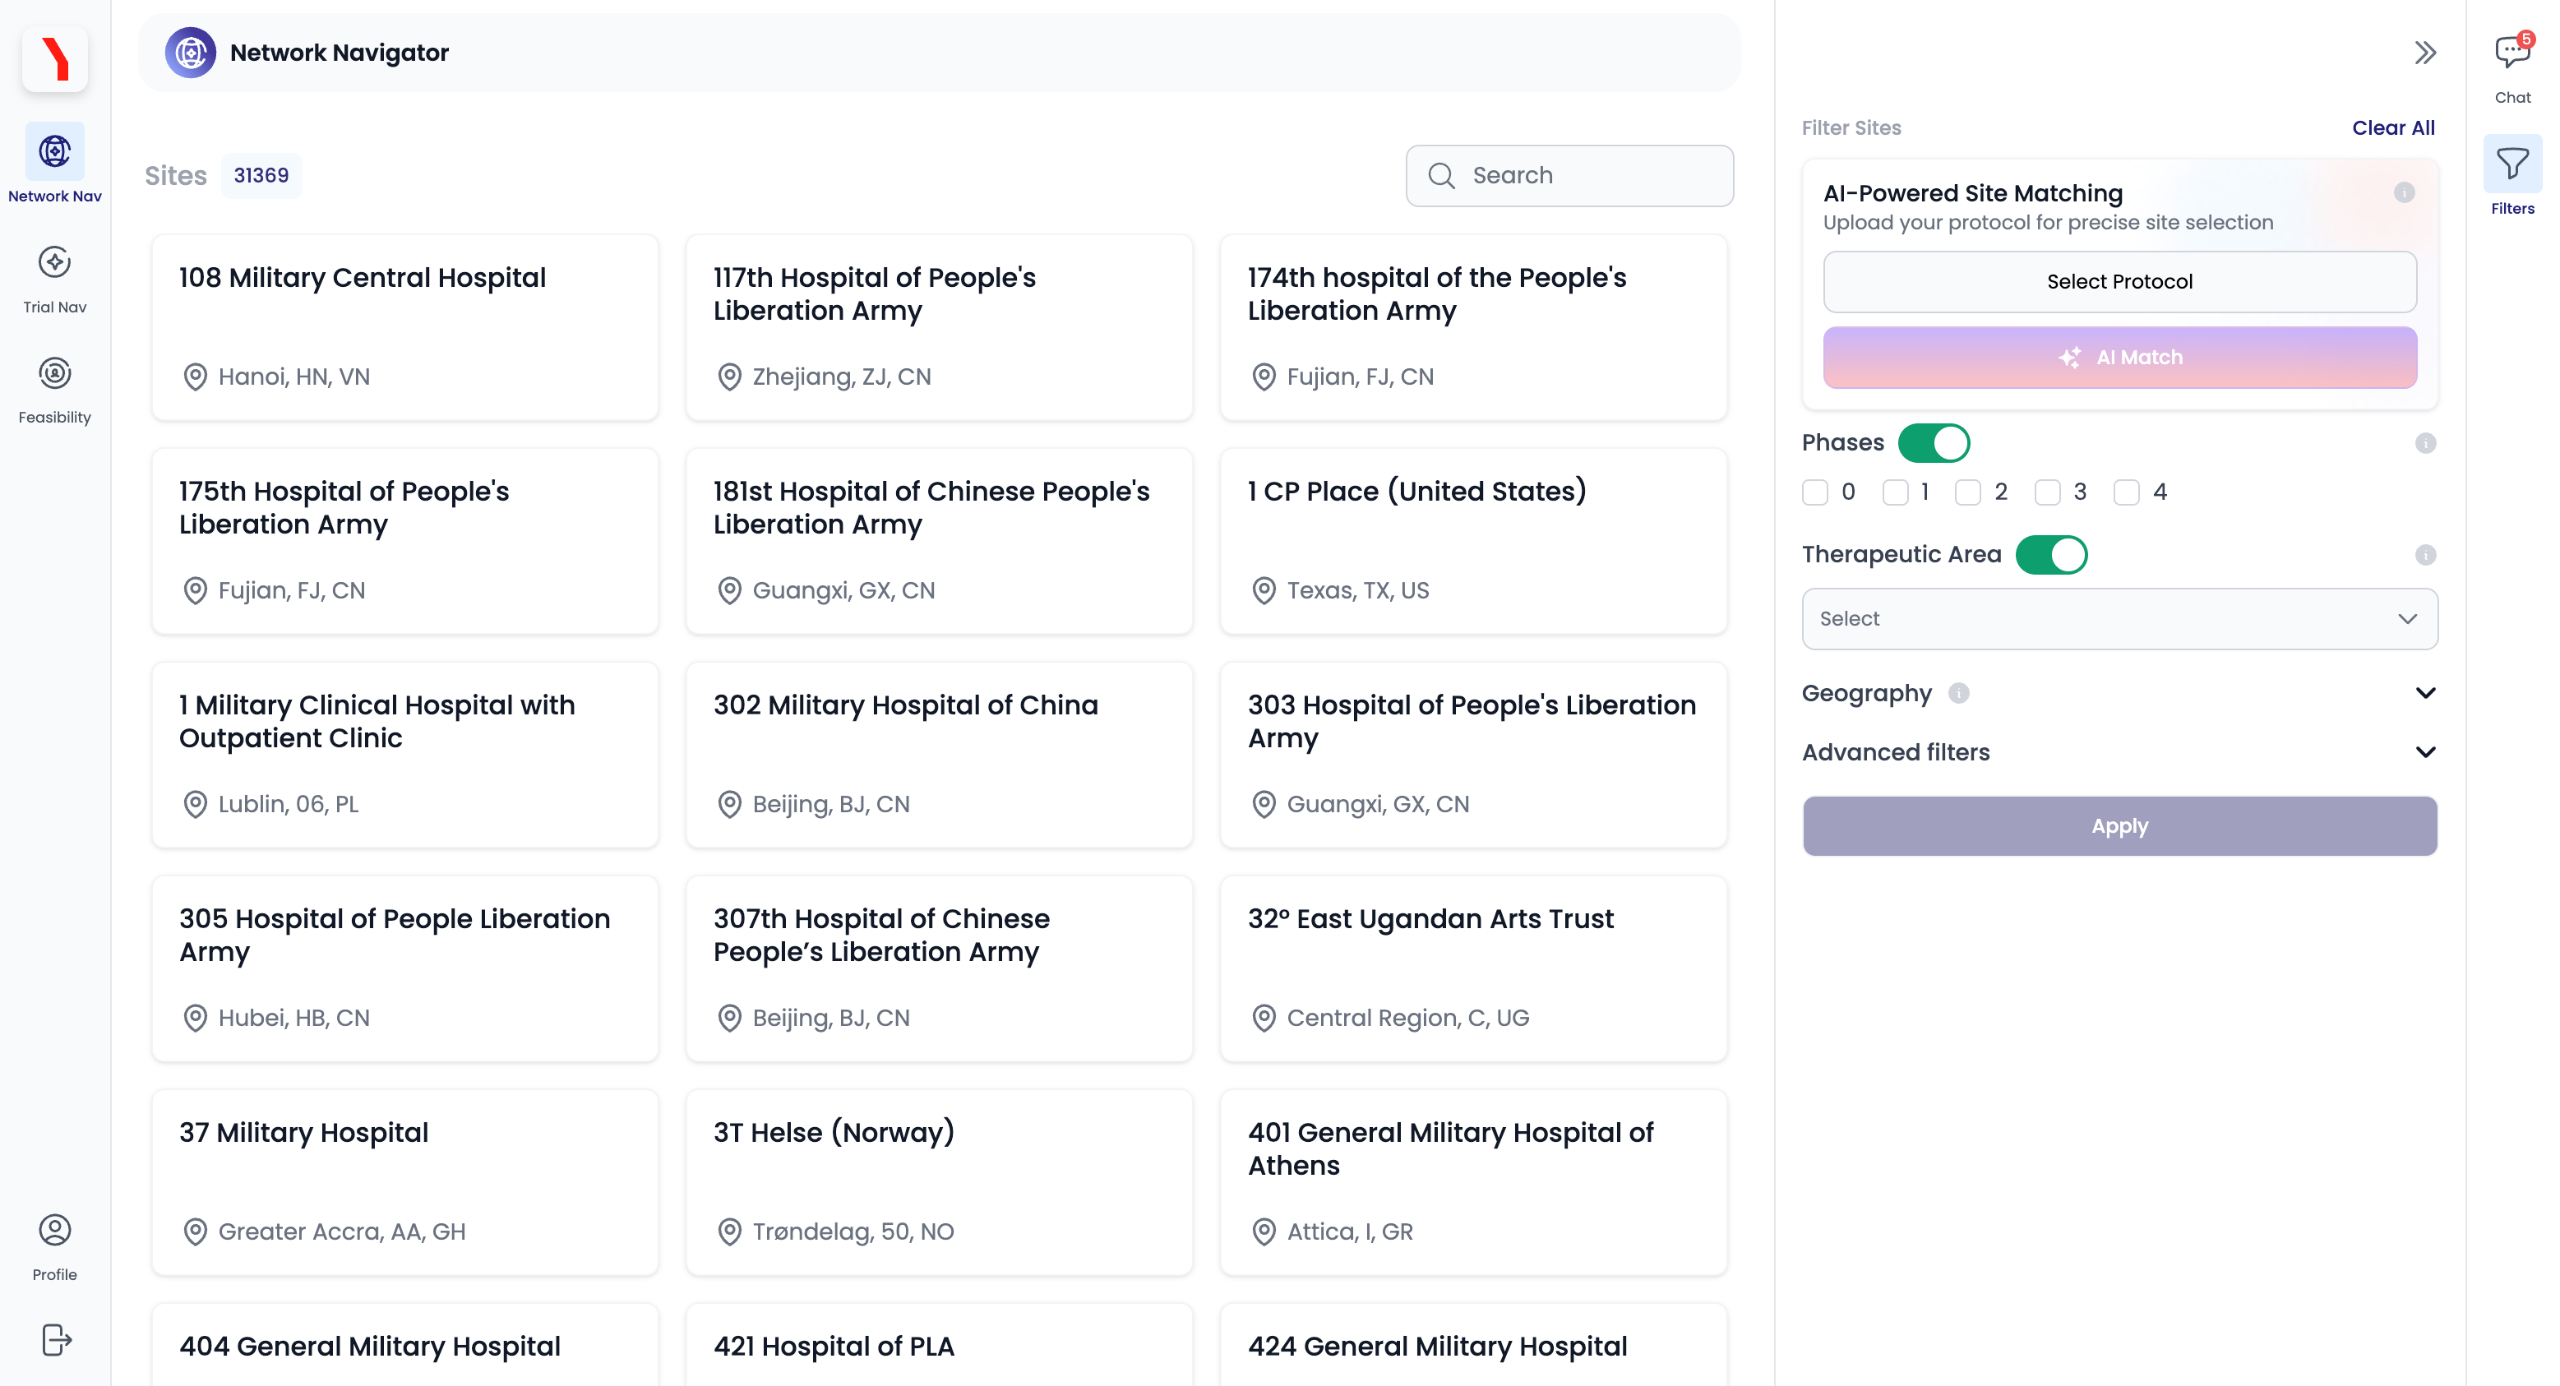Collapse filter panel with double chevron
The image size is (2560, 1386).
(x=2424, y=53)
